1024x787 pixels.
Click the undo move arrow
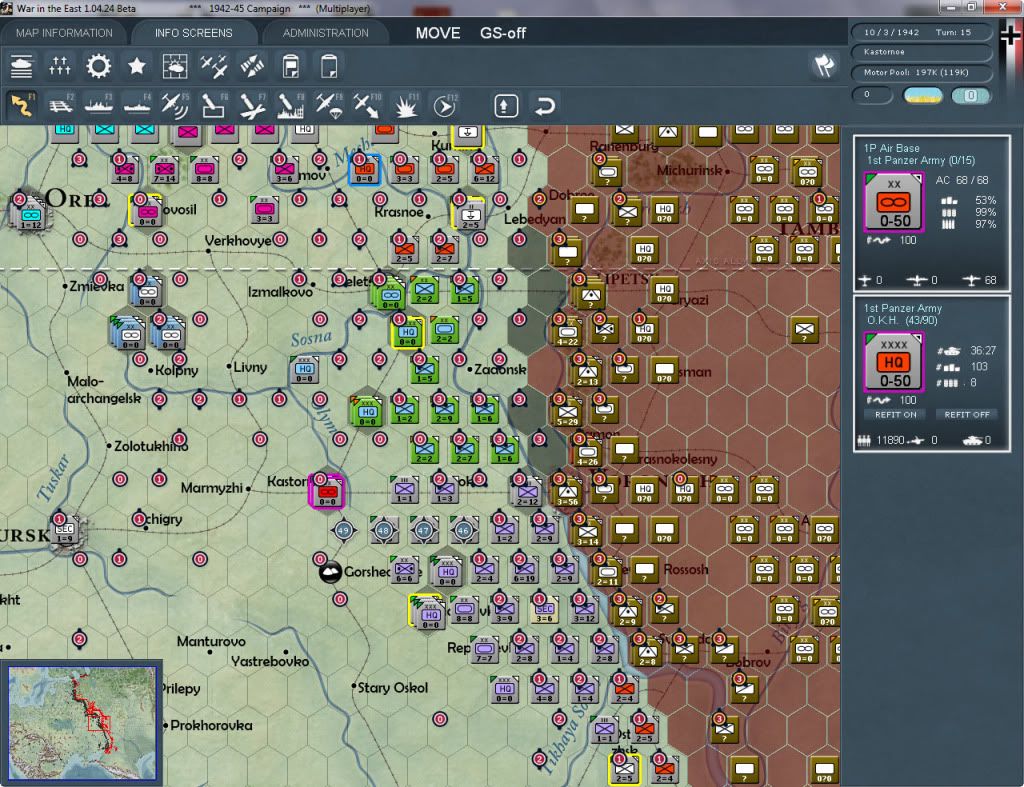(x=544, y=106)
